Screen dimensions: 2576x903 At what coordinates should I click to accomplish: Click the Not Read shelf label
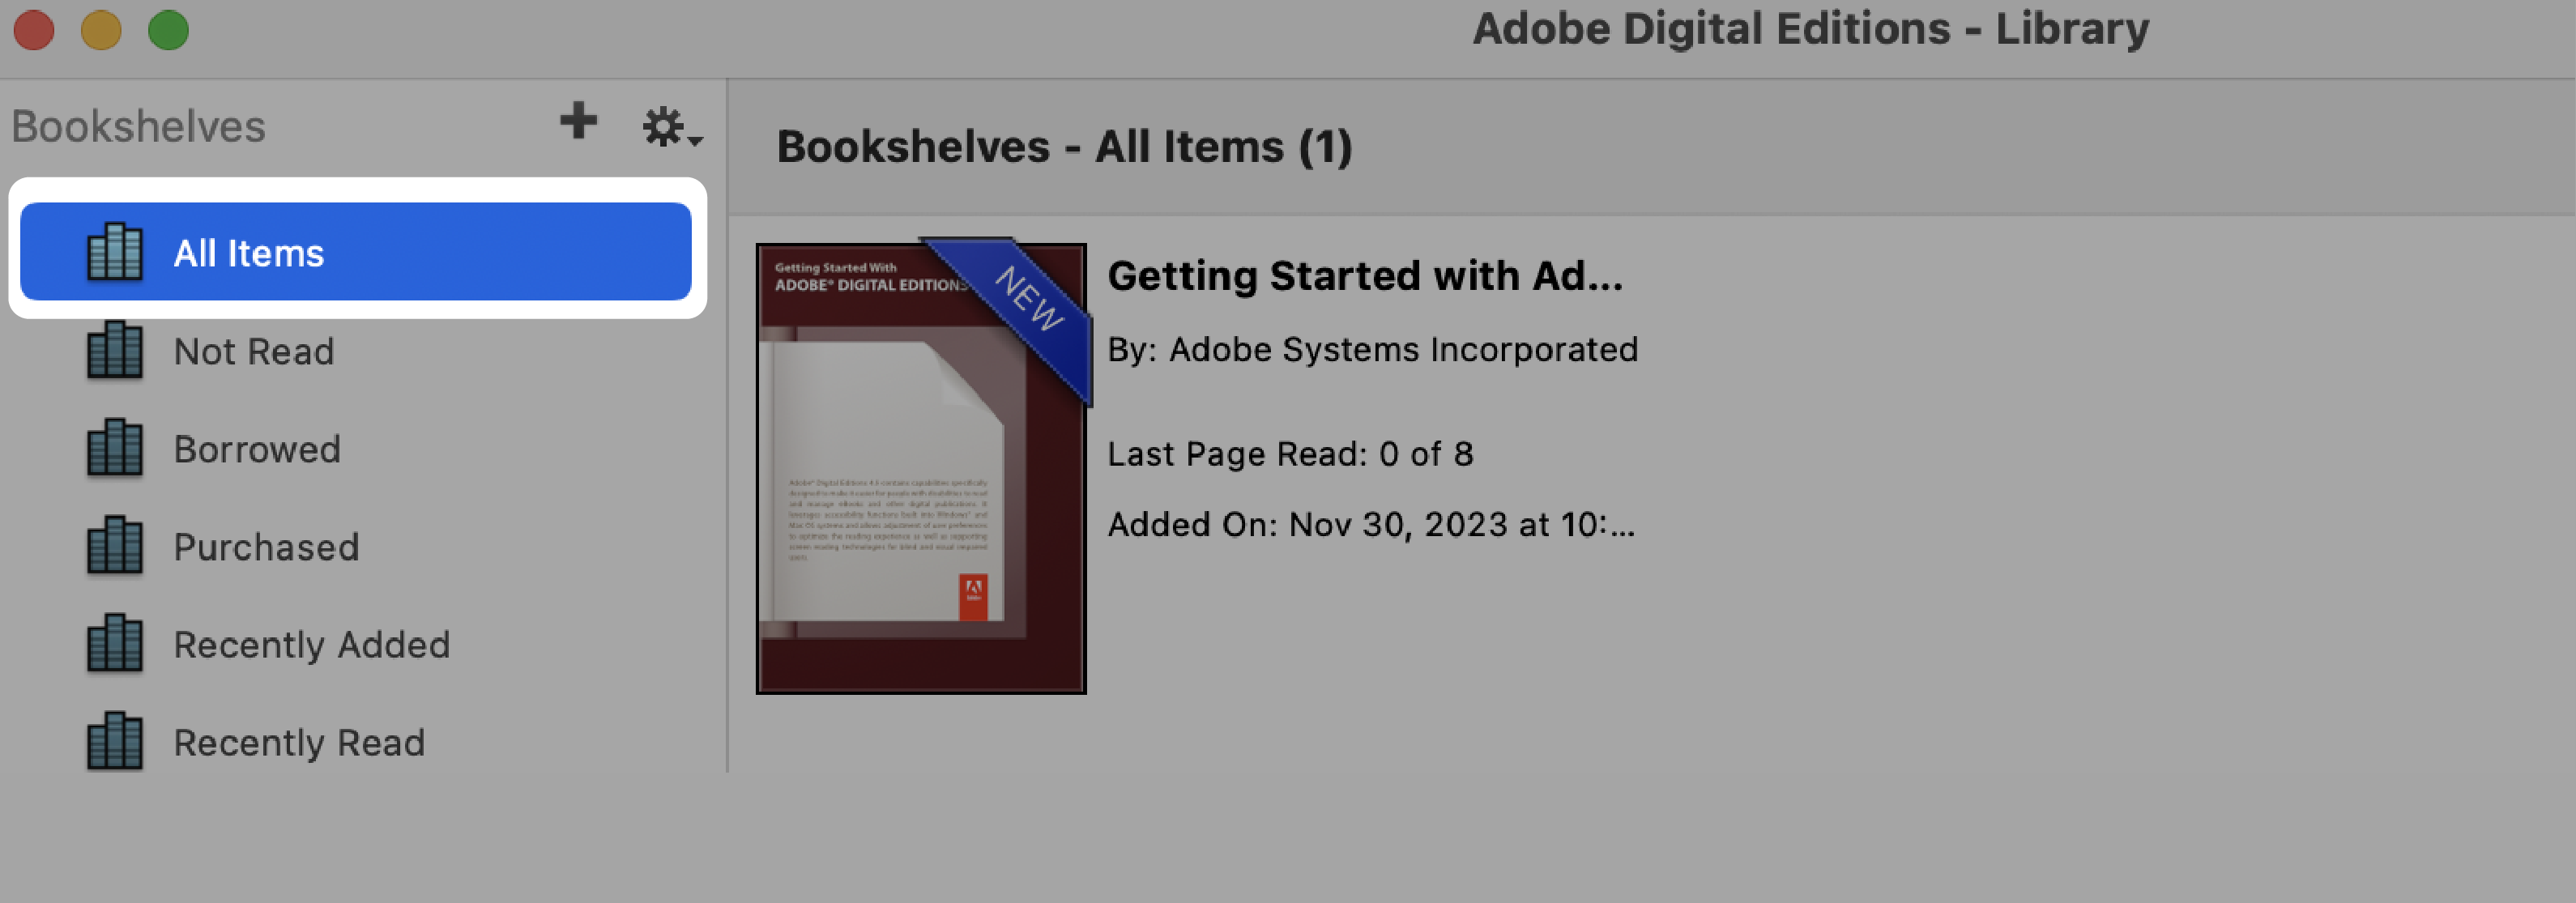coord(253,350)
